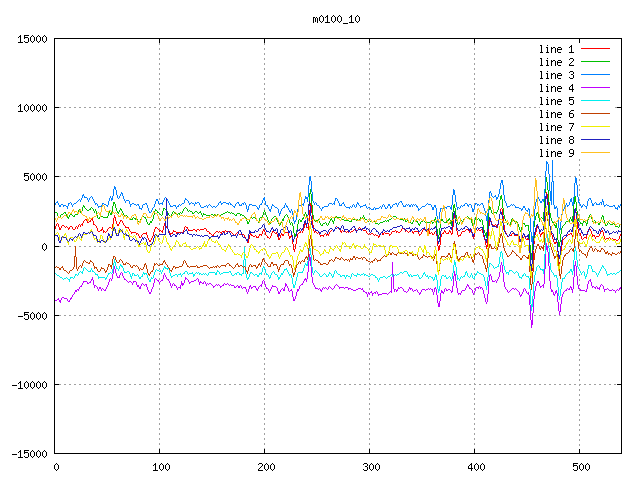Click the red sample next to line 1
The width and height of the screenshot is (640, 480).
click(595, 49)
